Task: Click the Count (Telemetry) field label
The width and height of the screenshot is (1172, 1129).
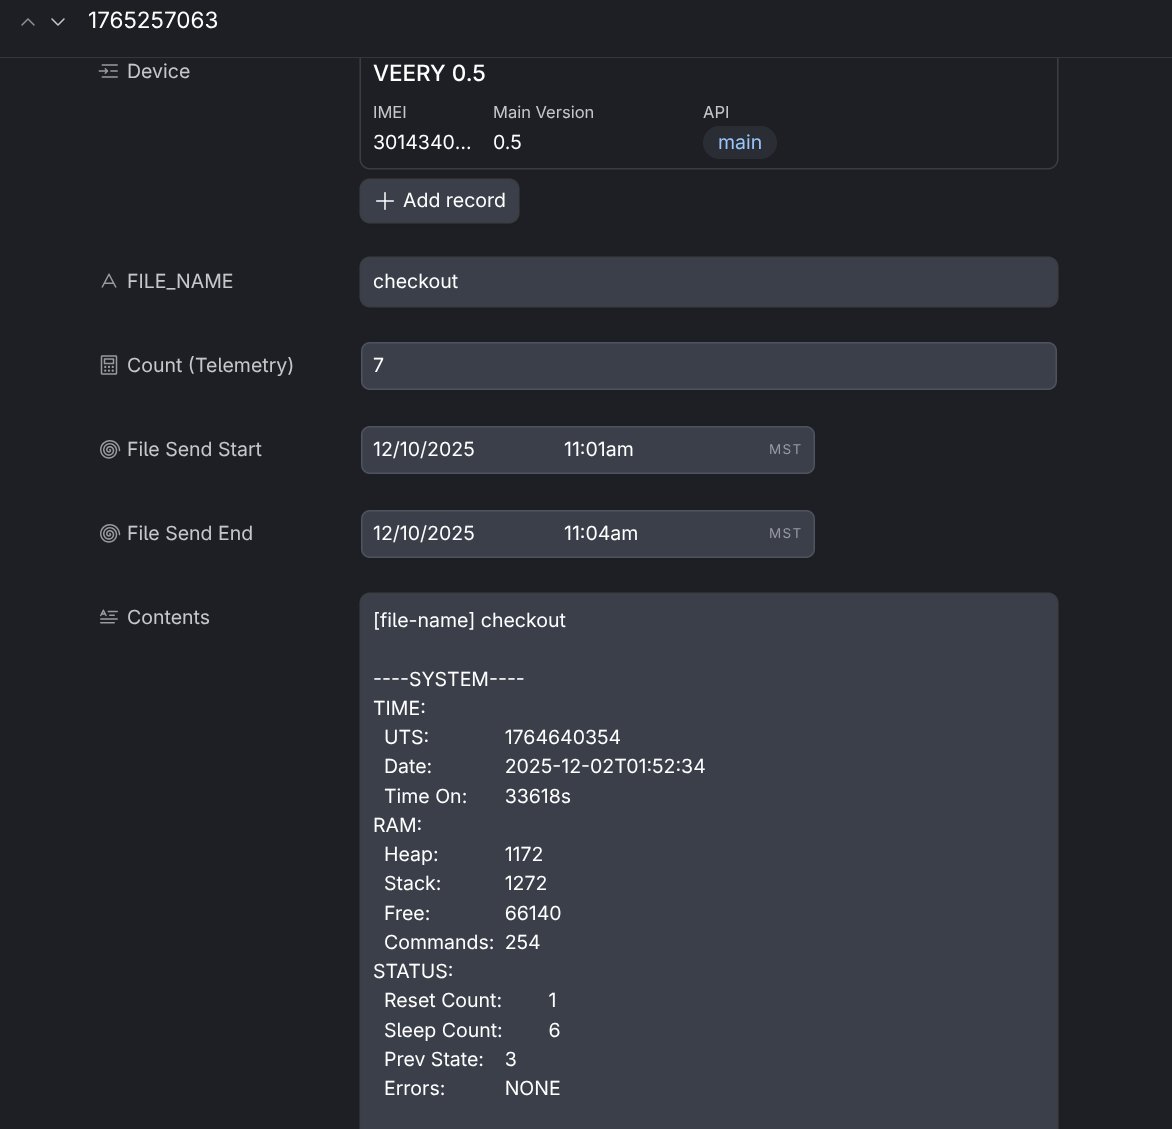Action: coord(210,365)
